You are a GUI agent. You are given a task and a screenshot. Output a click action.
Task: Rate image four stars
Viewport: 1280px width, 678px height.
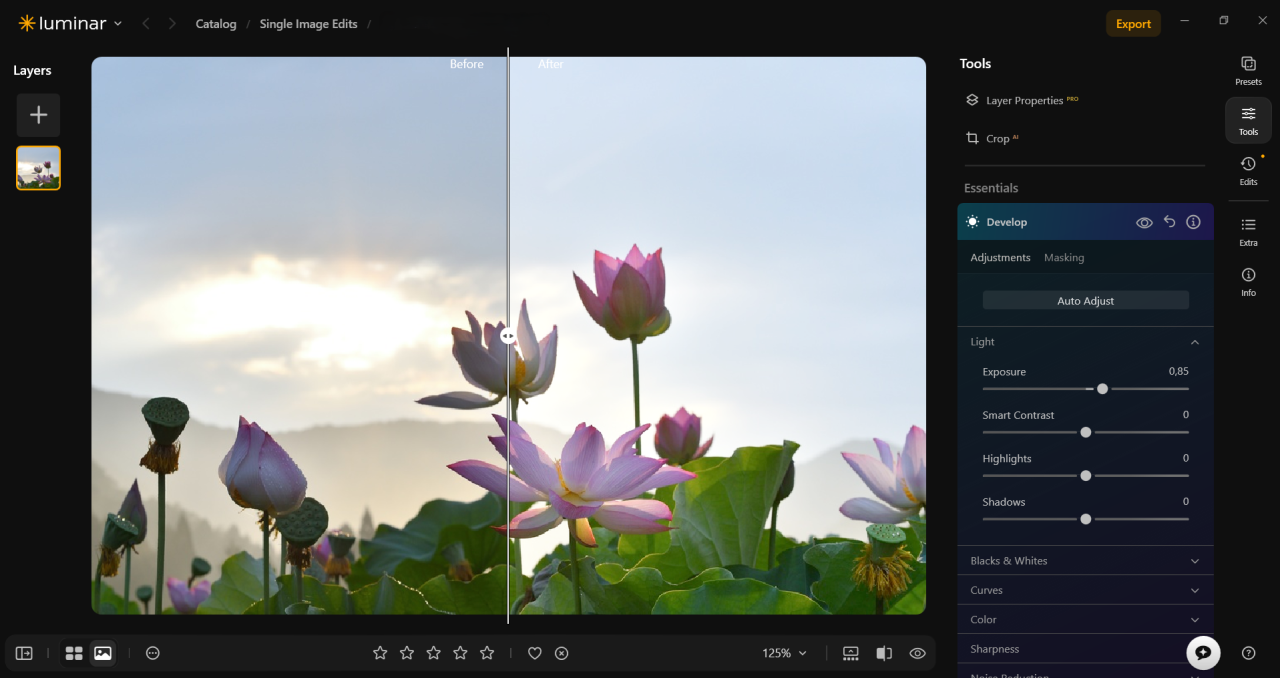[x=460, y=653]
